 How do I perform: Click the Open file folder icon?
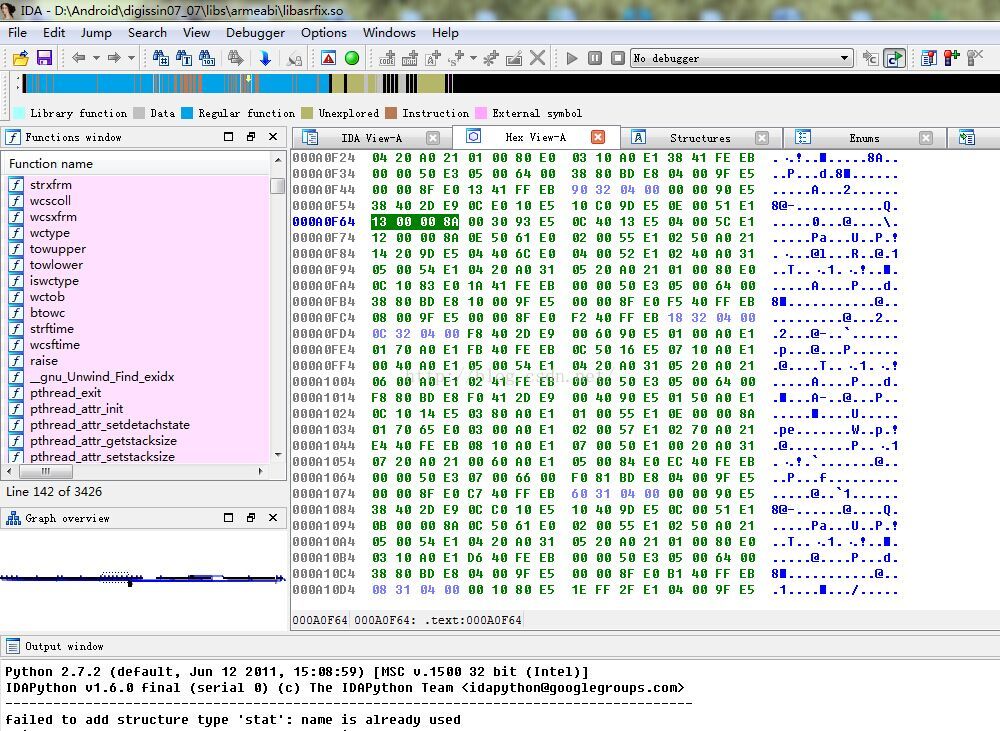coord(20,58)
